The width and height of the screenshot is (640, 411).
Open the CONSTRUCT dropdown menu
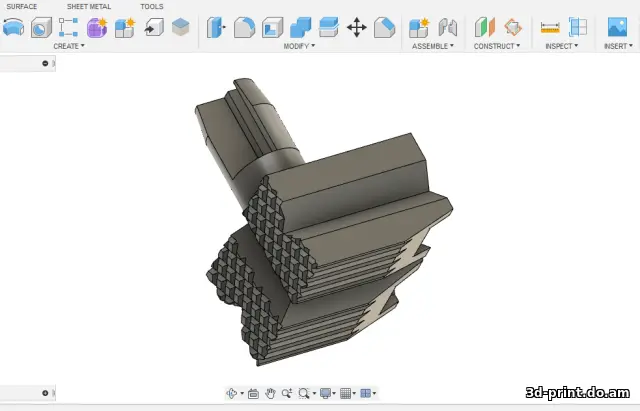point(497,46)
